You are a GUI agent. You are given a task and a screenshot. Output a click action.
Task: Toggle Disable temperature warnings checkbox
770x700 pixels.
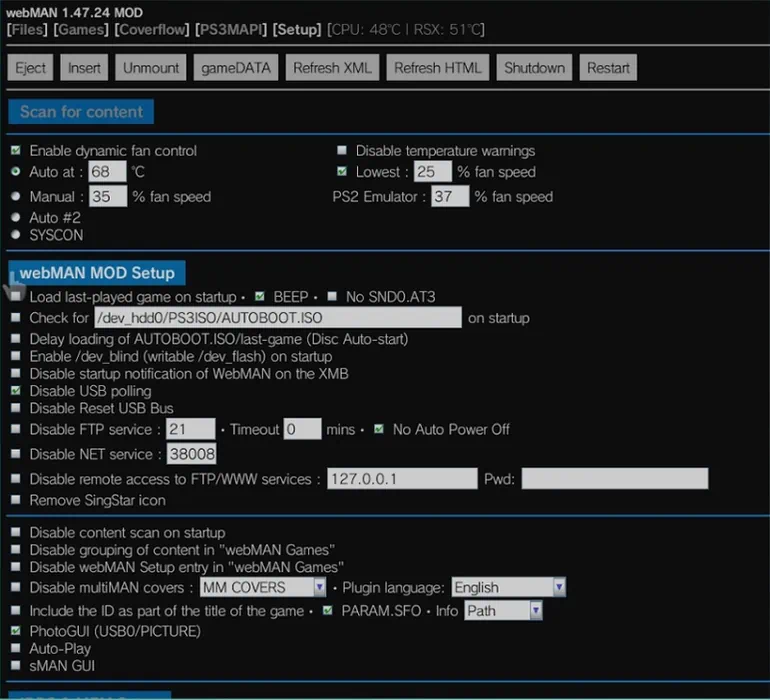tap(342, 150)
